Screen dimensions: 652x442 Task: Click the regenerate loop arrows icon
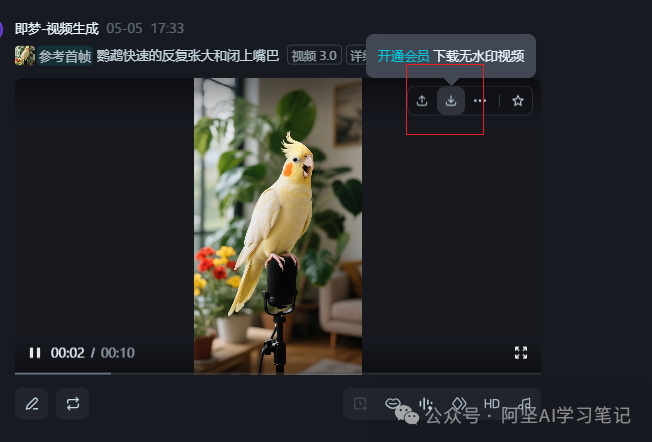(x=72, y=404)
